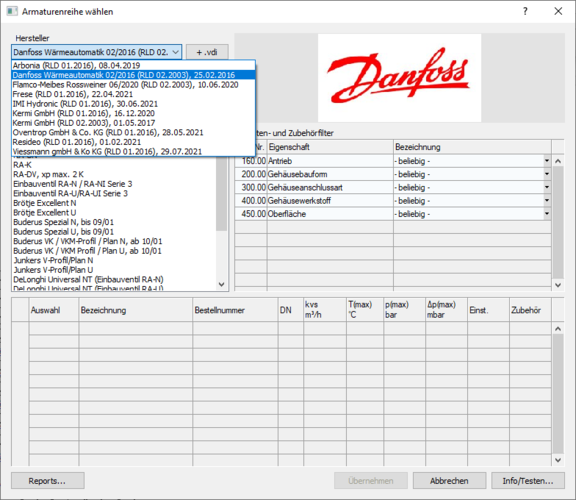Screen dimensions: 576x500
Task: Click the Abbrechen button
Action: [x=449, y=481]
